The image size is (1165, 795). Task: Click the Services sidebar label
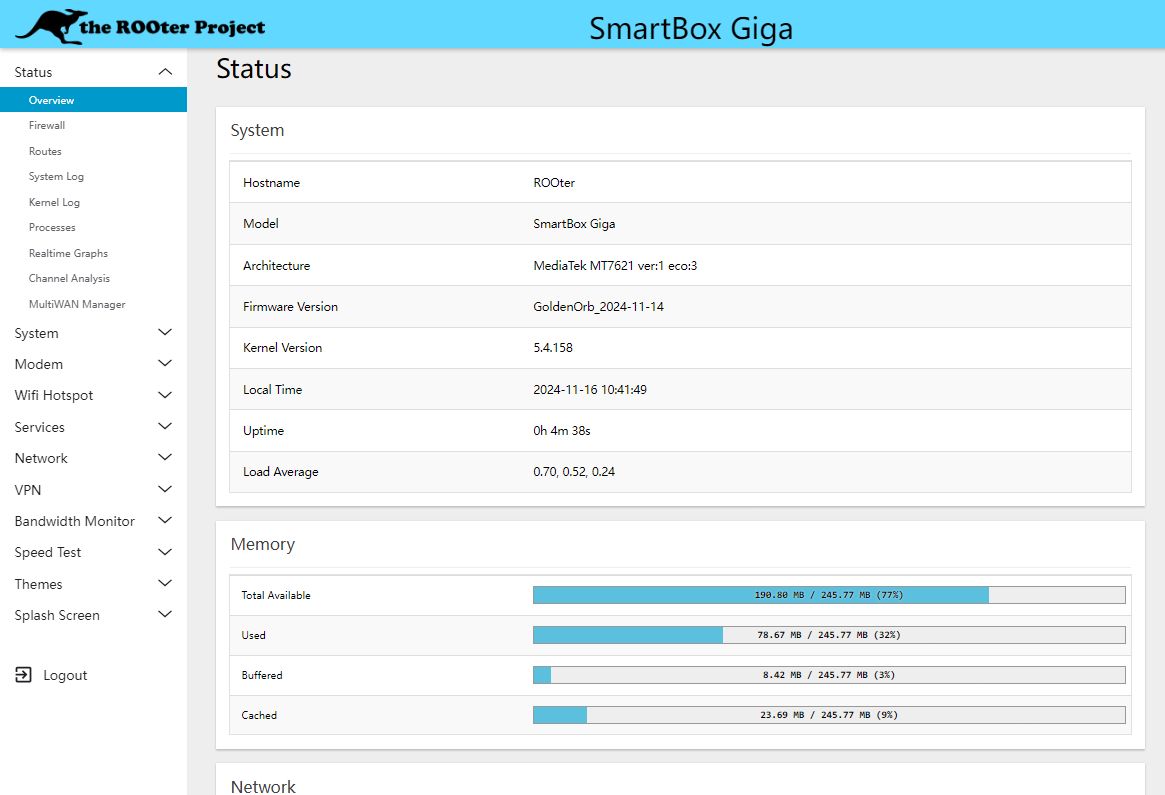39,427
